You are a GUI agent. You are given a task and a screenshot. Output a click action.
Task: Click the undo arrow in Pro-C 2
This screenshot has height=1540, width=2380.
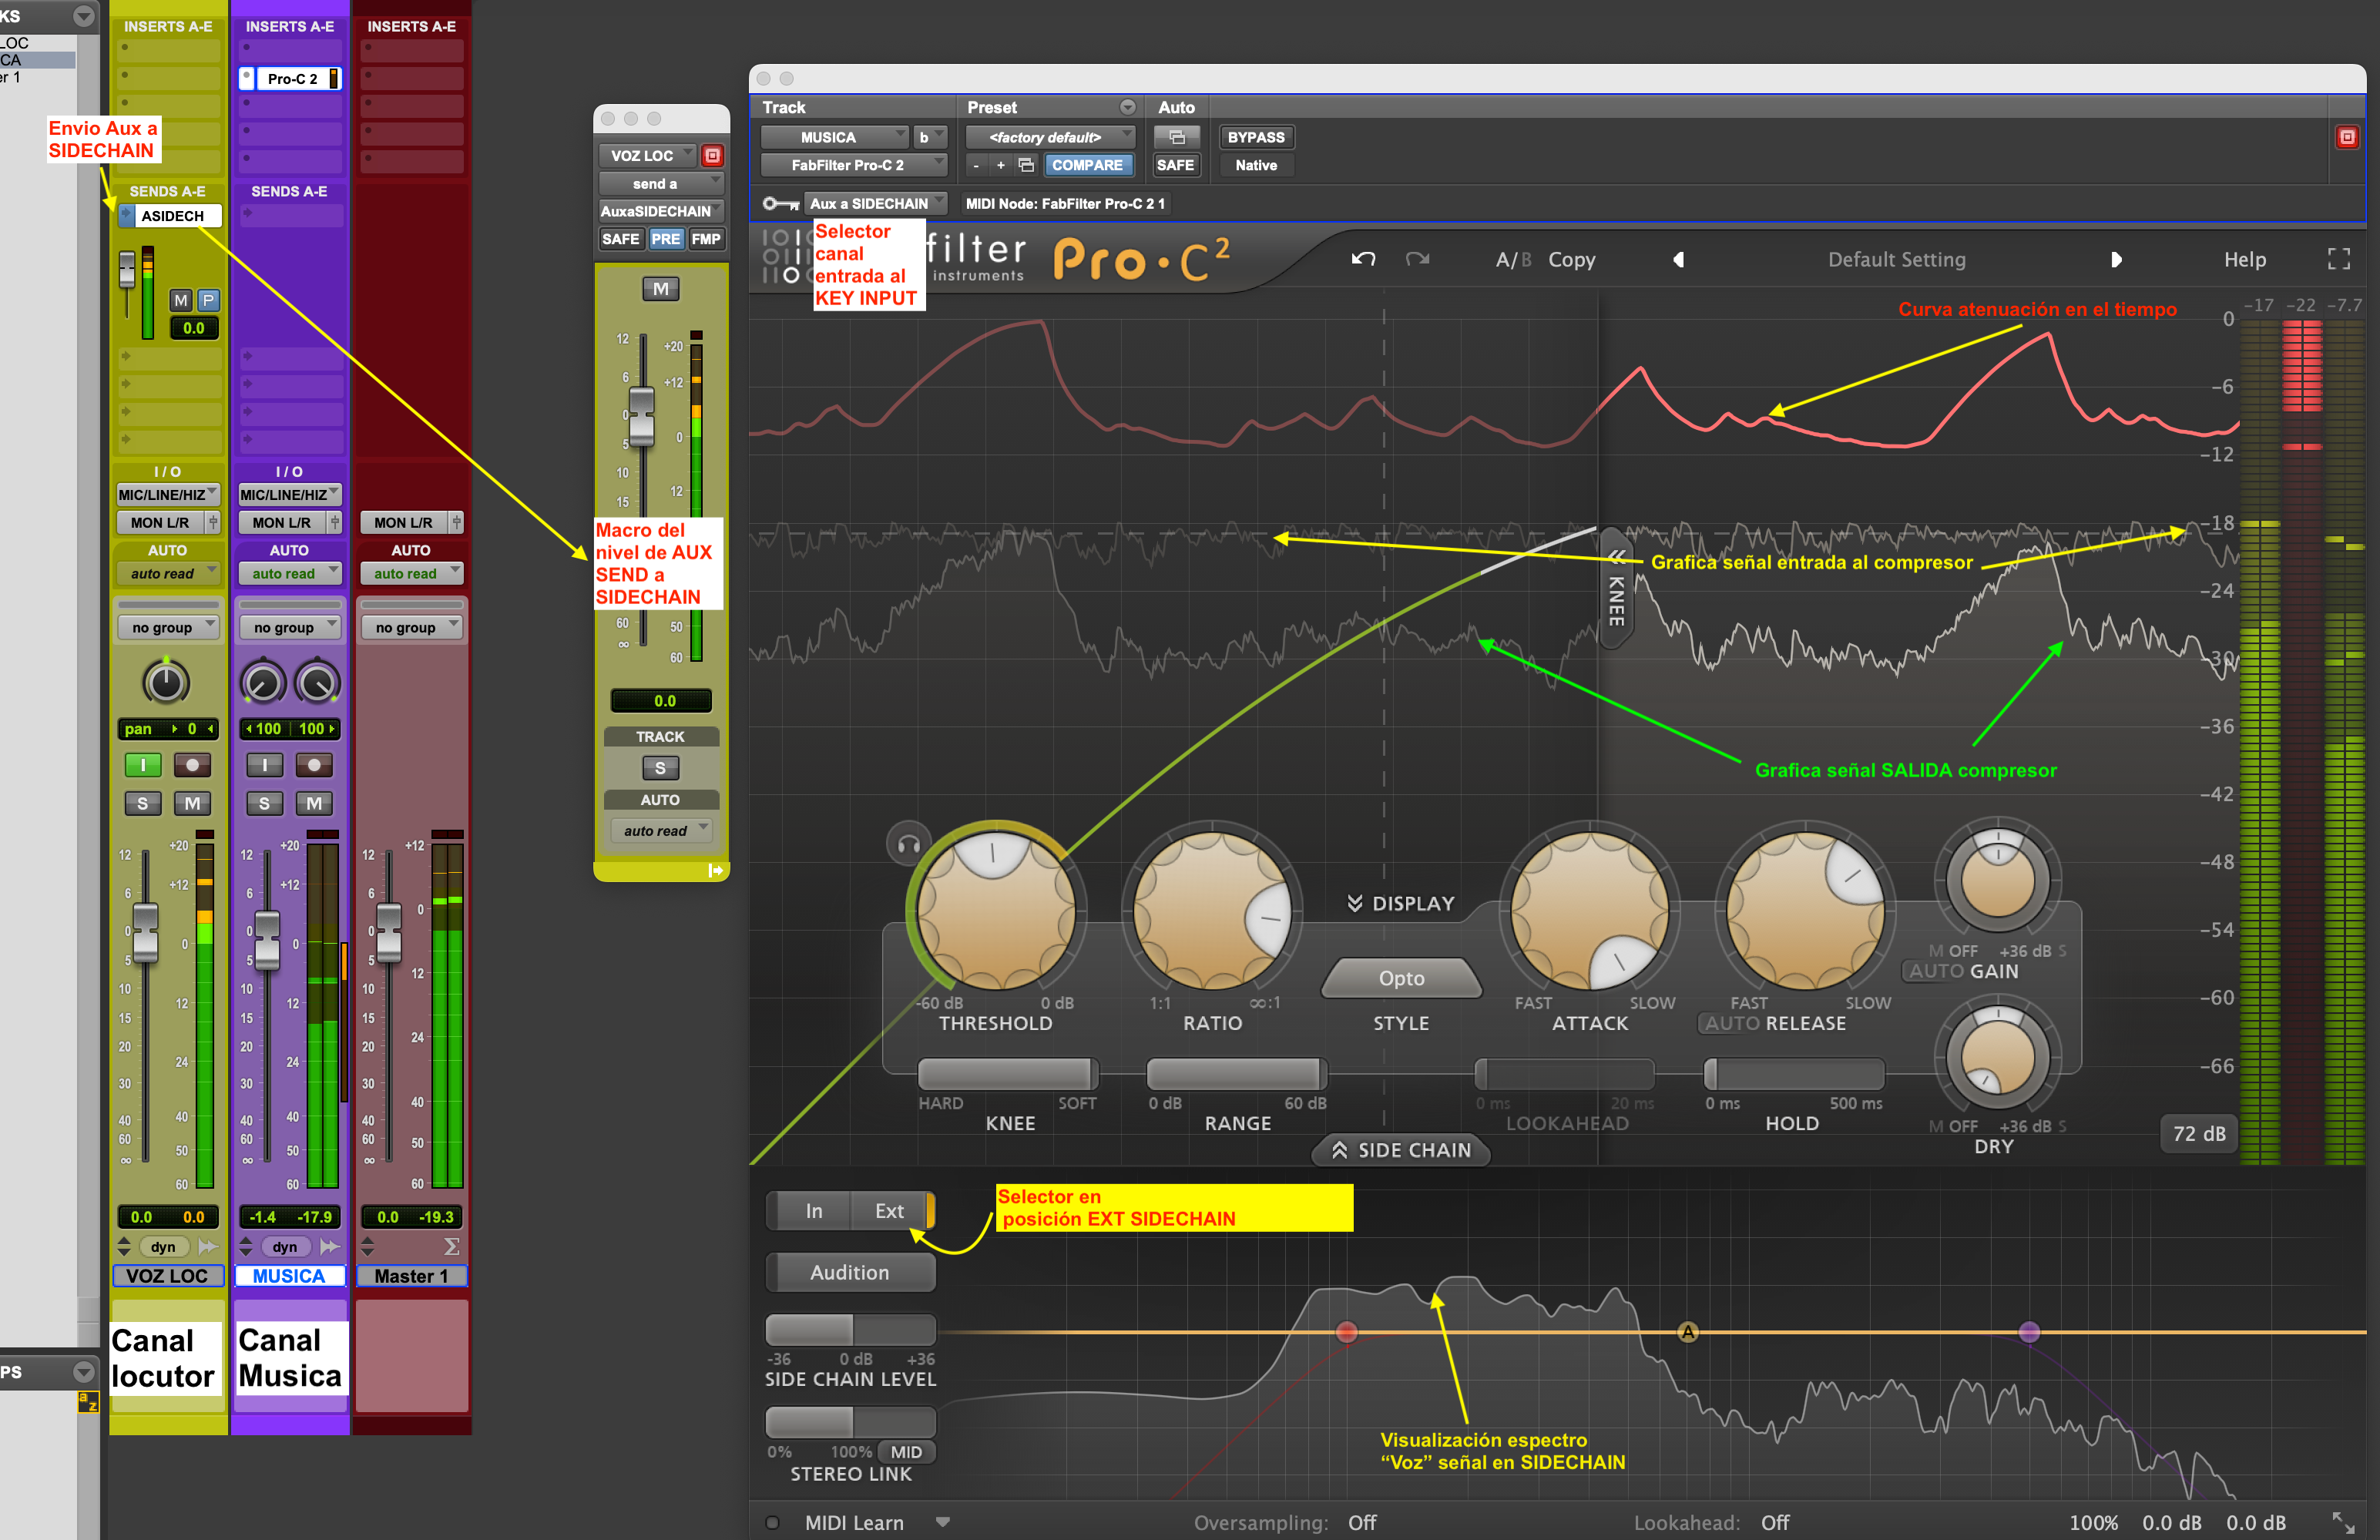[x=1362, y=258]
